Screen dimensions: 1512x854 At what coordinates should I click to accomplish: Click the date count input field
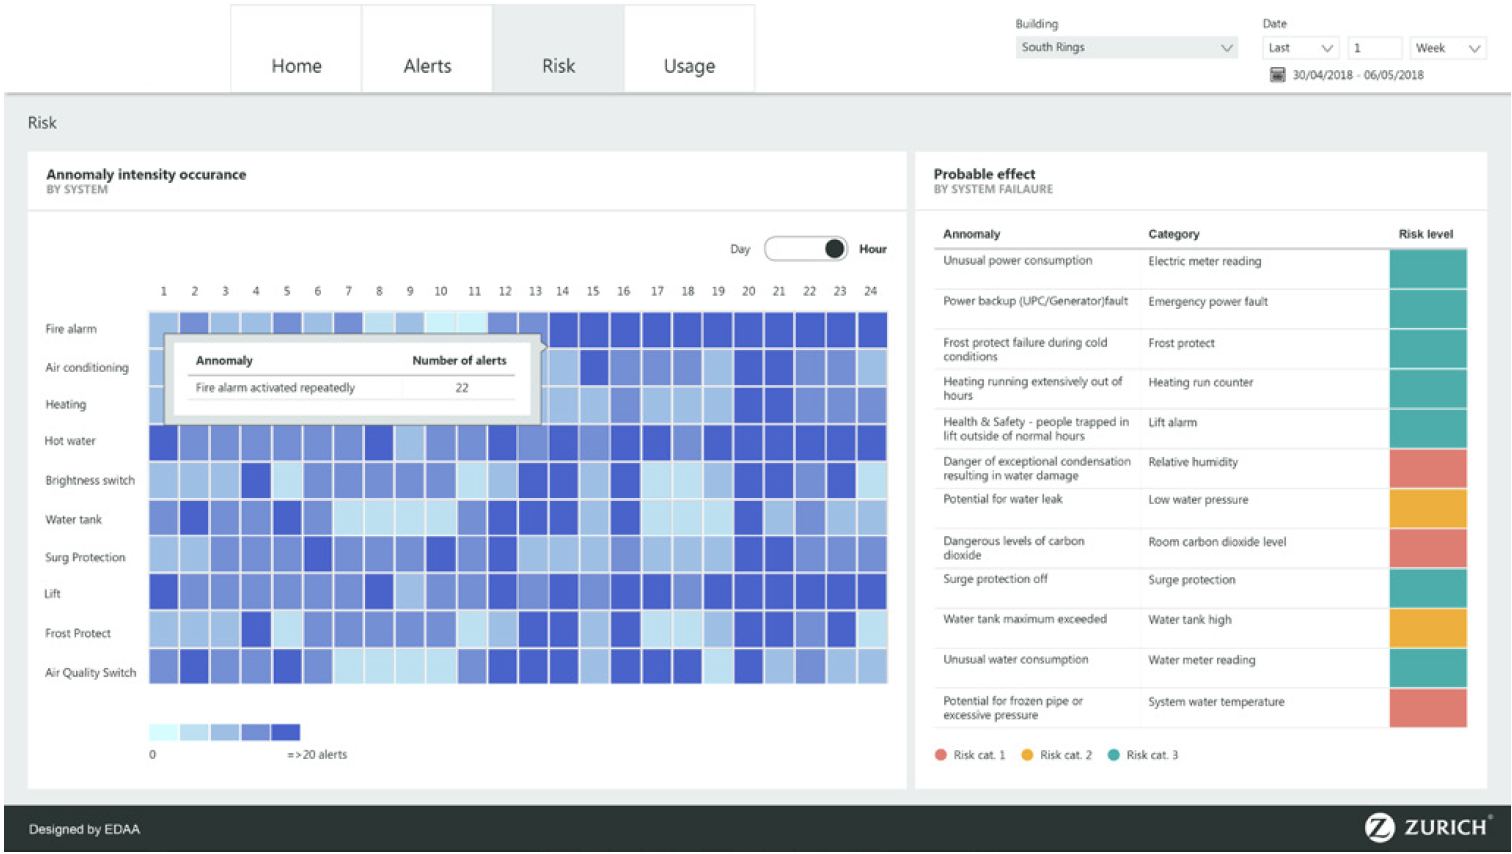click(x=1374, y=48)
